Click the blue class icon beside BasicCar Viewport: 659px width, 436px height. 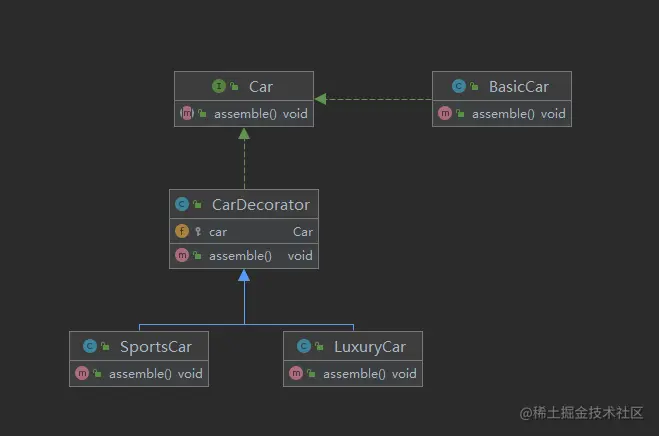click(x=459, y=86)
